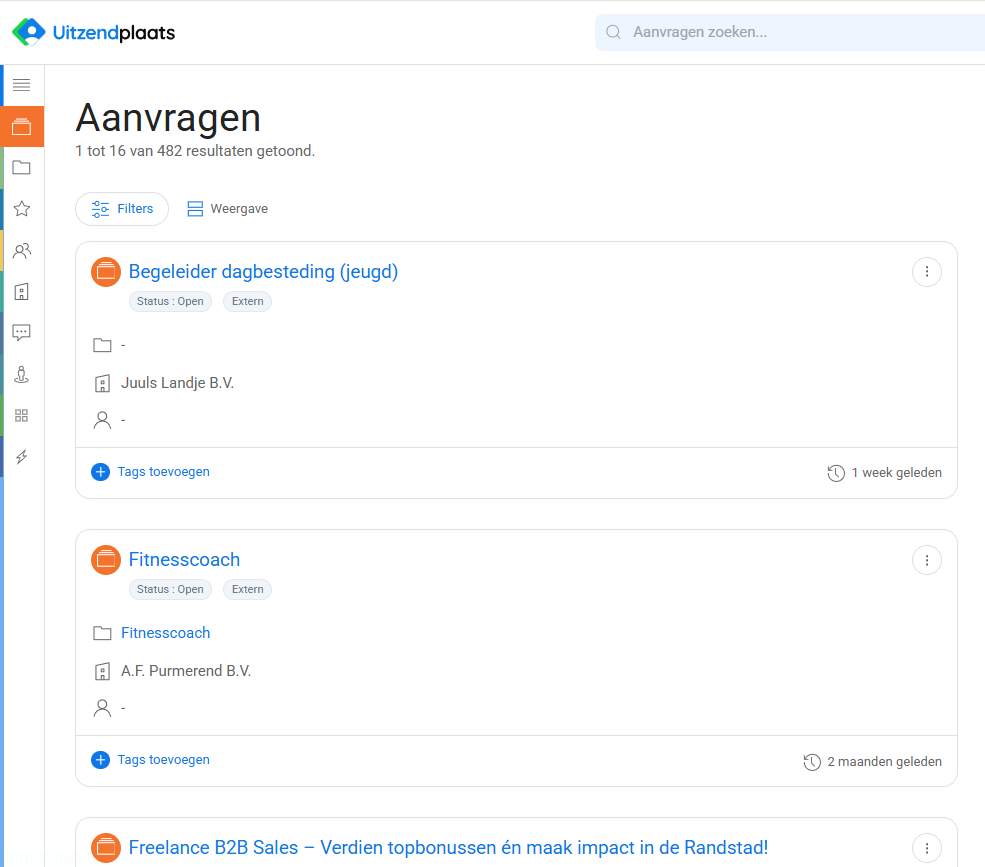Select the orange Aanvragen sidebar icon
This screenshot has height=867, width=985.
[21, 127]
